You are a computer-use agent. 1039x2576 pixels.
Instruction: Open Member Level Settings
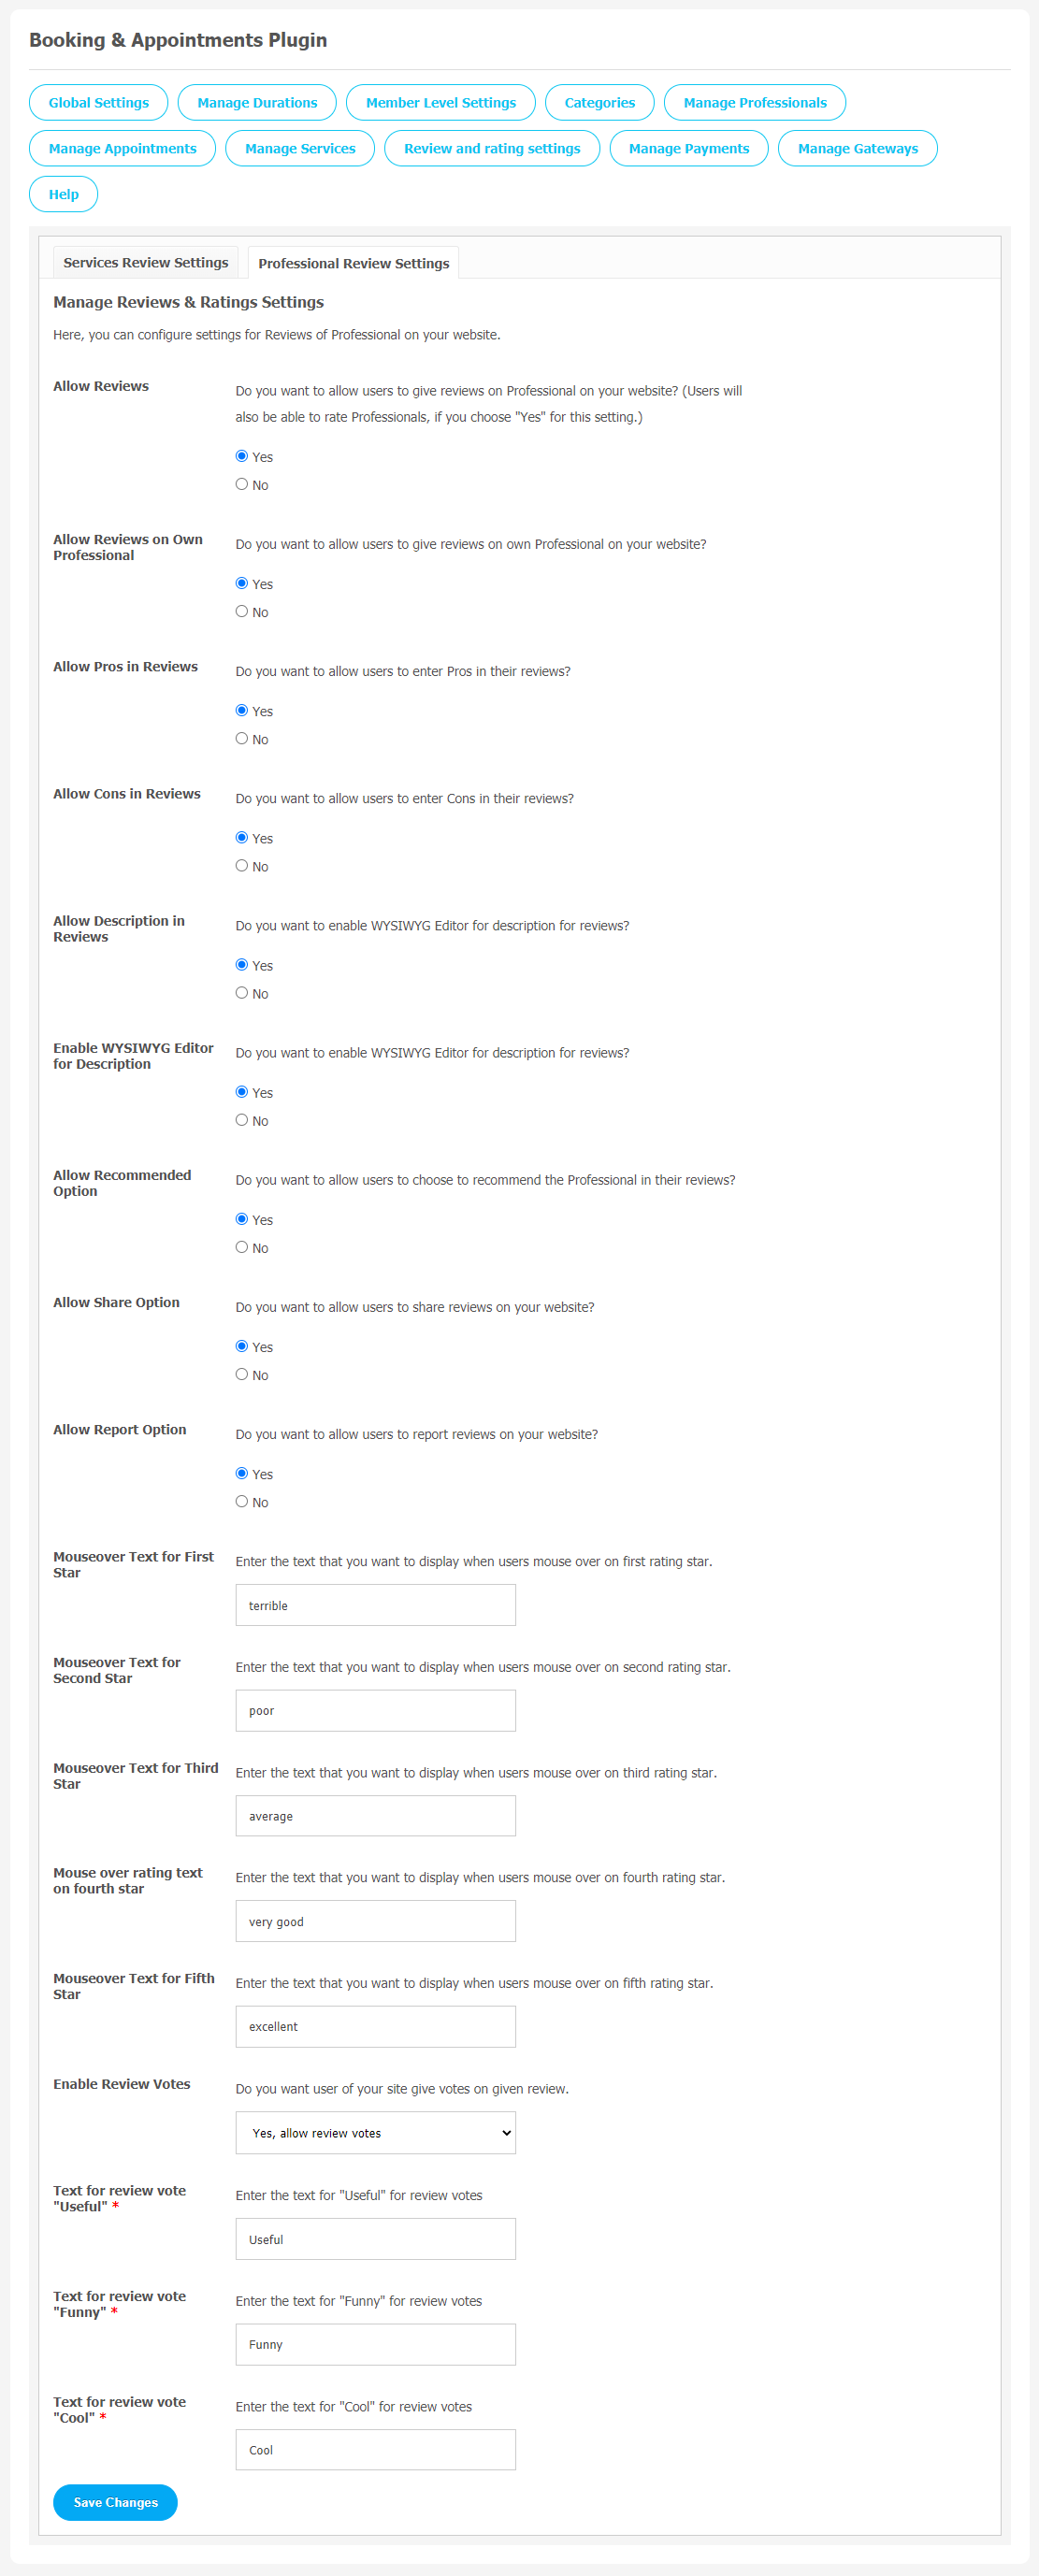click(440, 102)
